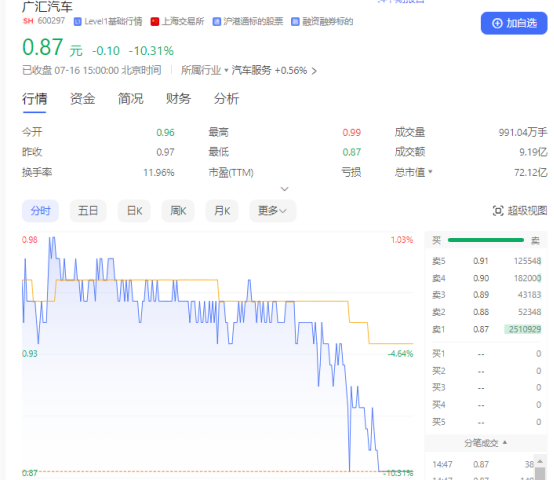
Task: Click the 上海交易所 flag icon
Action: [154, 22]
